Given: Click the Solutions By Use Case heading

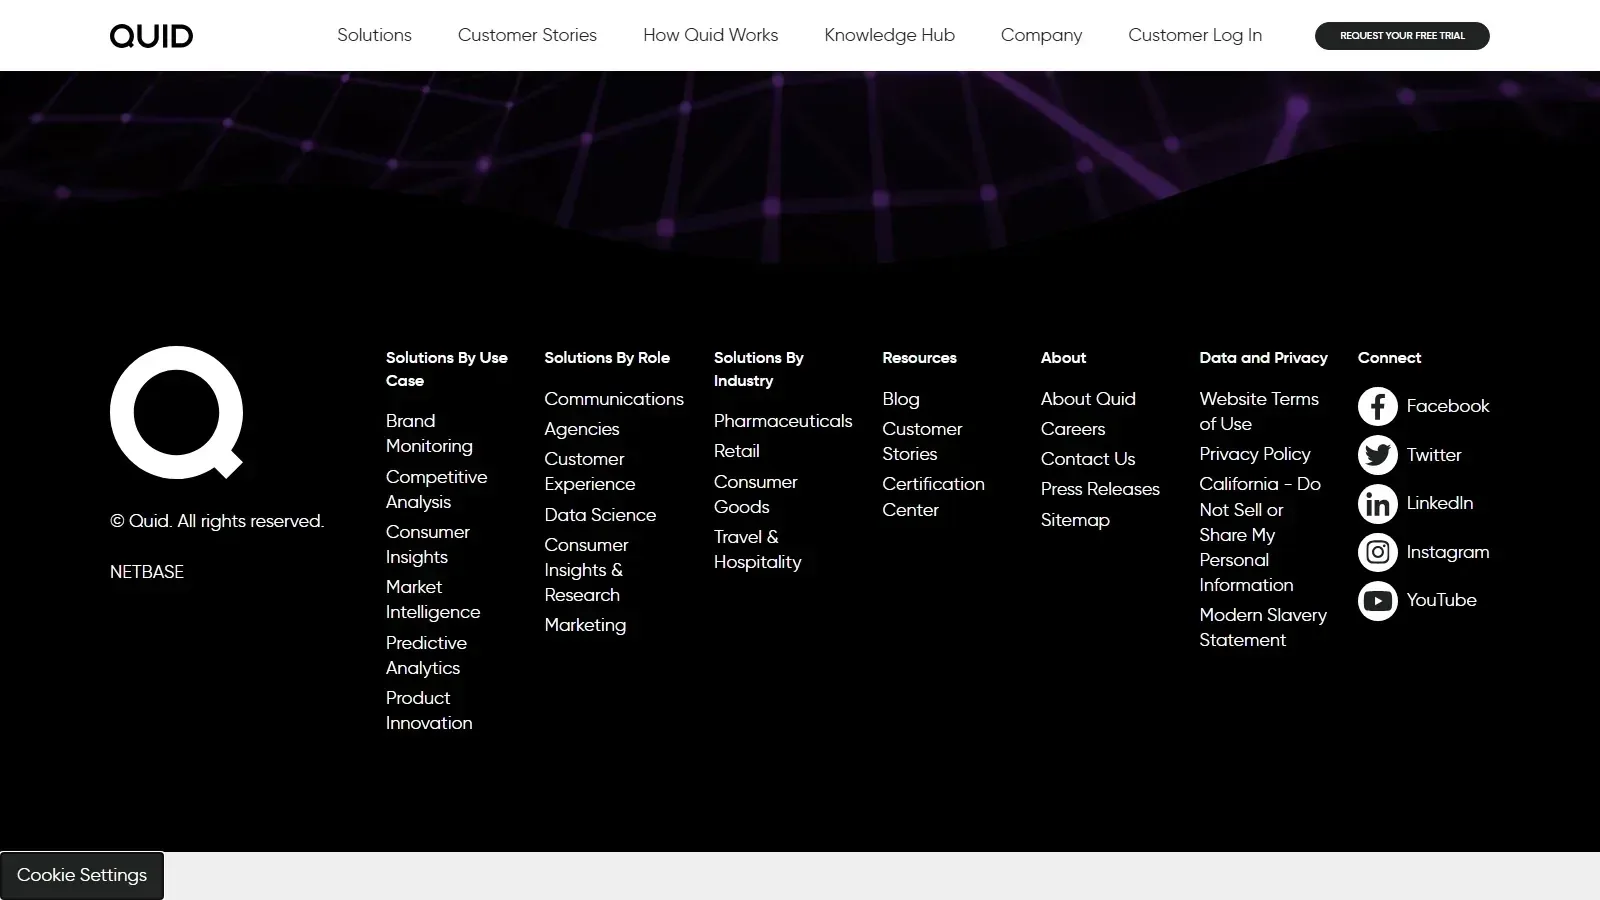Looking at the screenshot, I should [447, 369].
